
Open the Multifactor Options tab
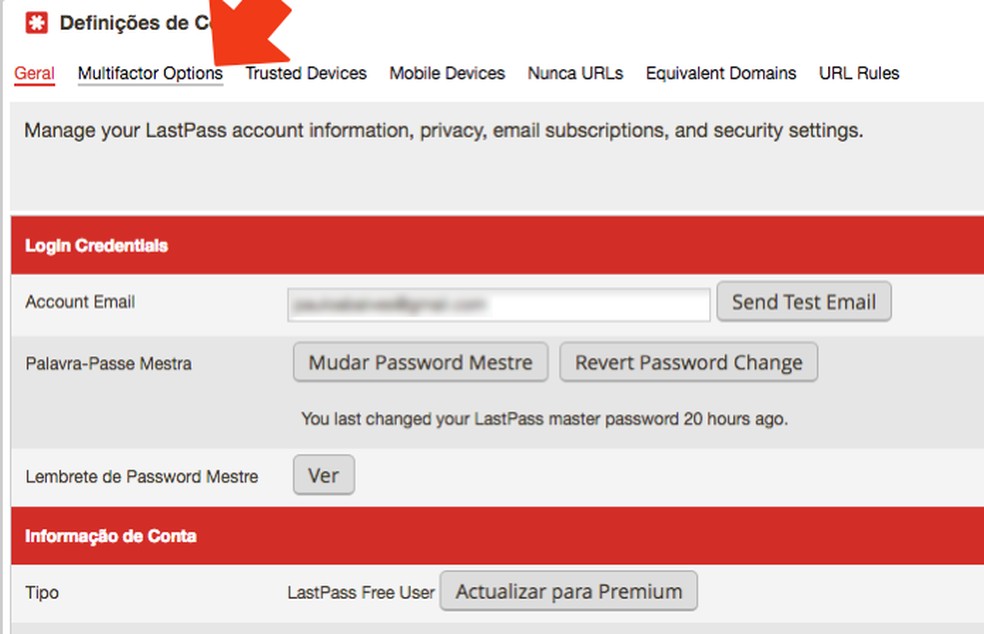150,73
